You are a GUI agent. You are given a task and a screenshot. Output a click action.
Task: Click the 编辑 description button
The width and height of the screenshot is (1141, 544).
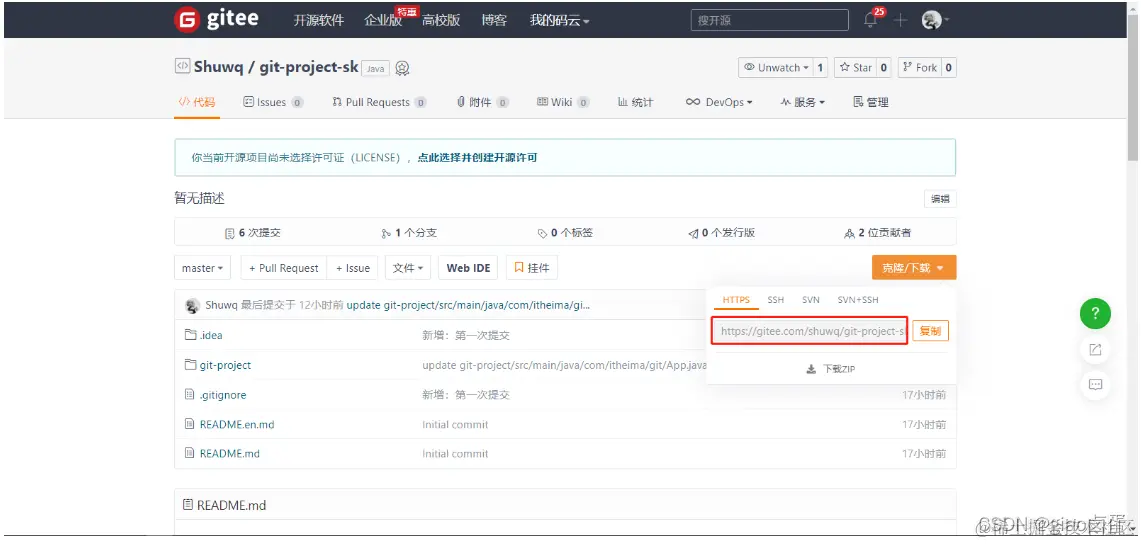pos(940,199)
